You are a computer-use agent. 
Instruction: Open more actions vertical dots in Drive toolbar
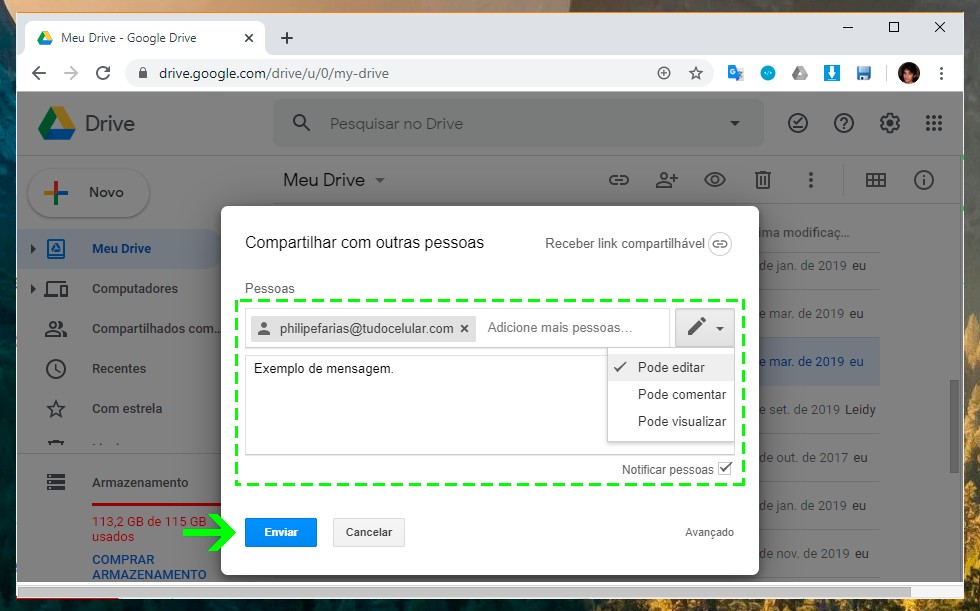coord(811,181)
